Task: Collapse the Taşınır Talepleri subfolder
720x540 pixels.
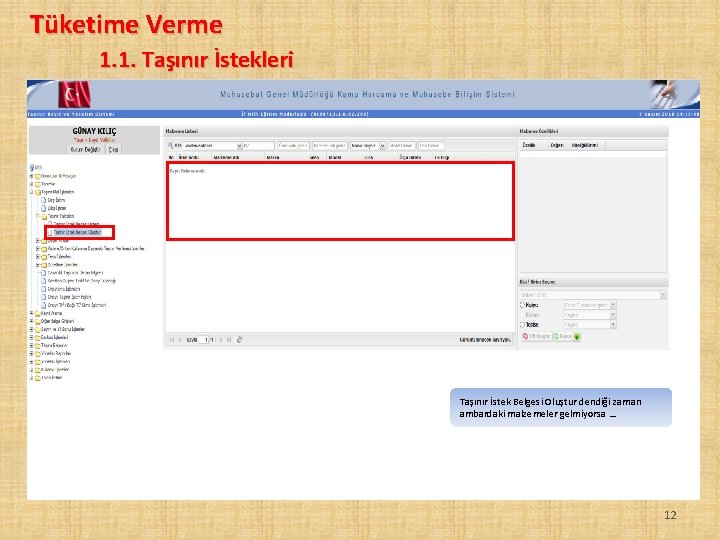Action: click(x=38, y=216)
